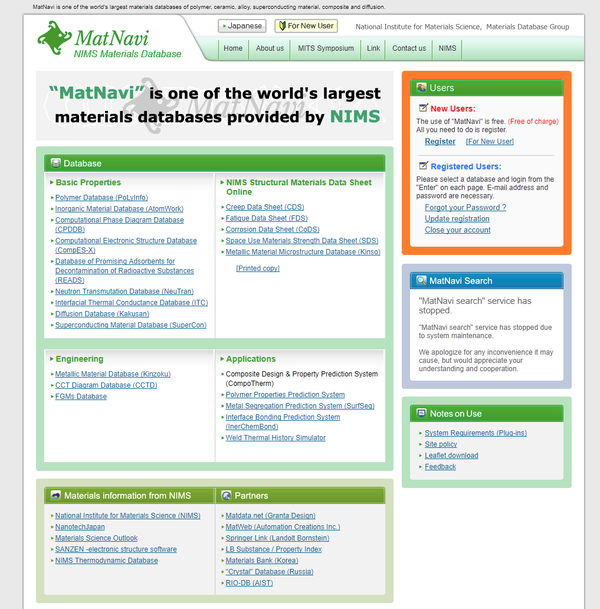600x609 pixels.
Task: Open the Feedback link
Action: [x=440, y=467]
